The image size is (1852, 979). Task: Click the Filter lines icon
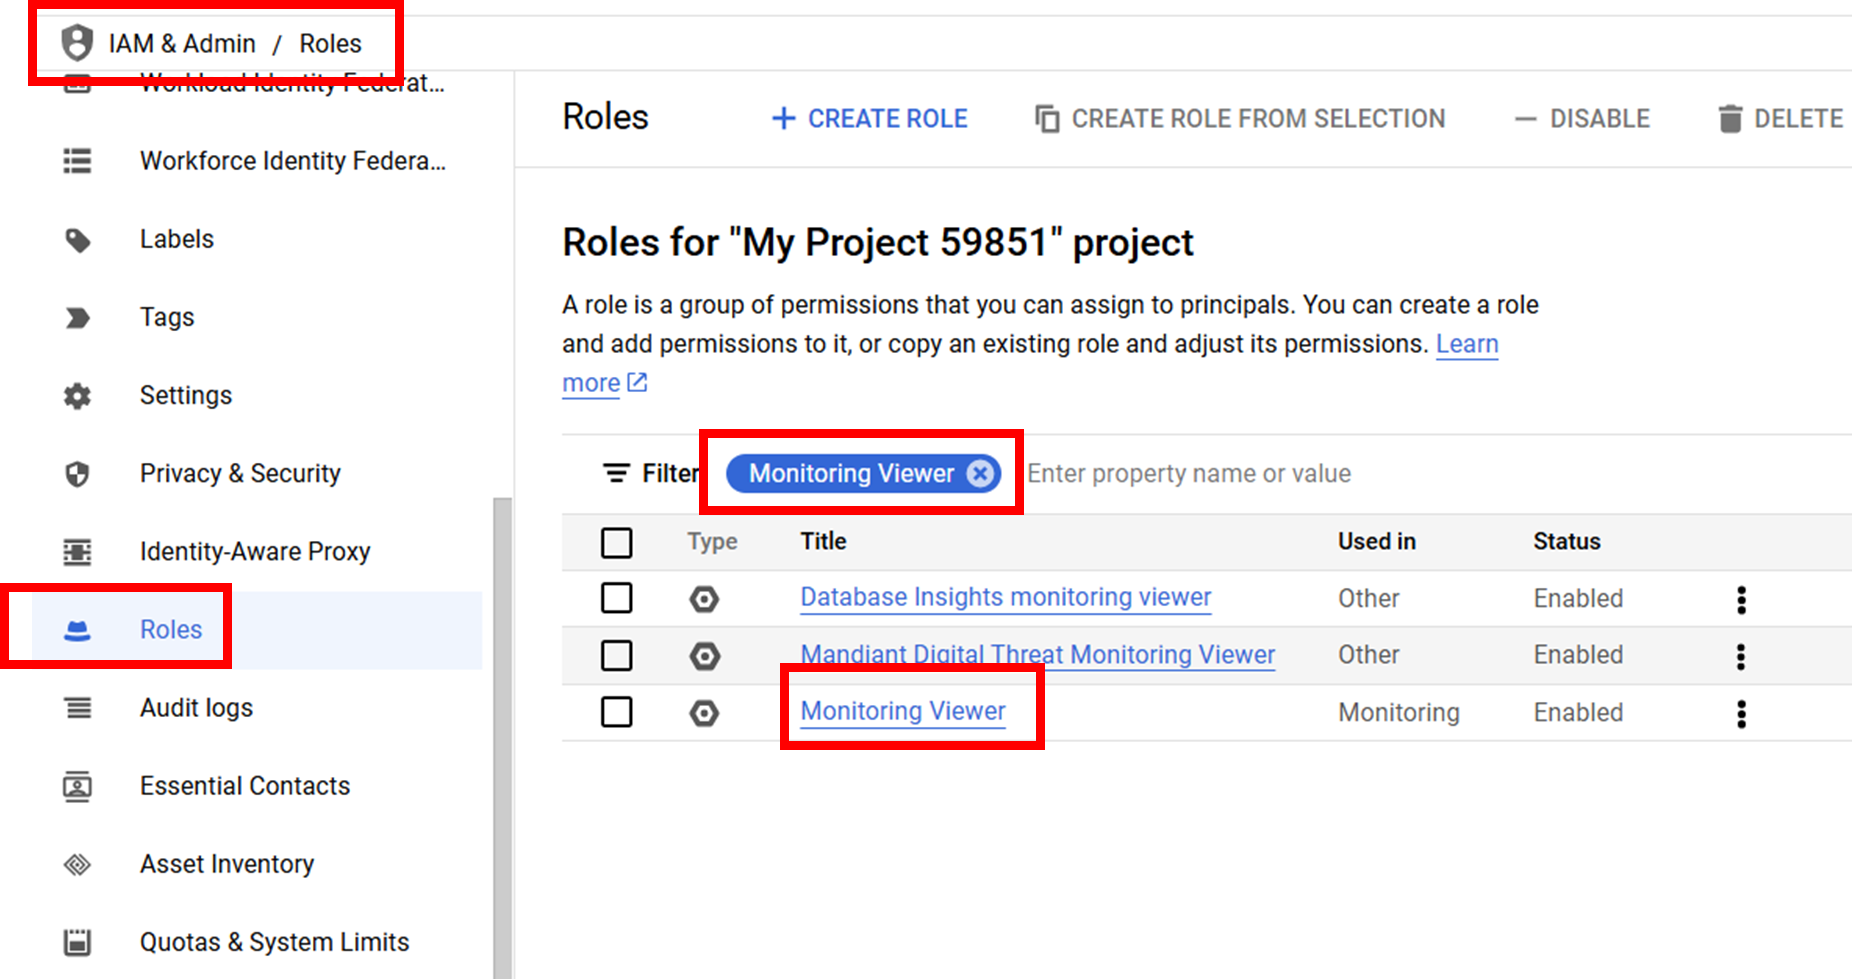click(x=616, y=473)
